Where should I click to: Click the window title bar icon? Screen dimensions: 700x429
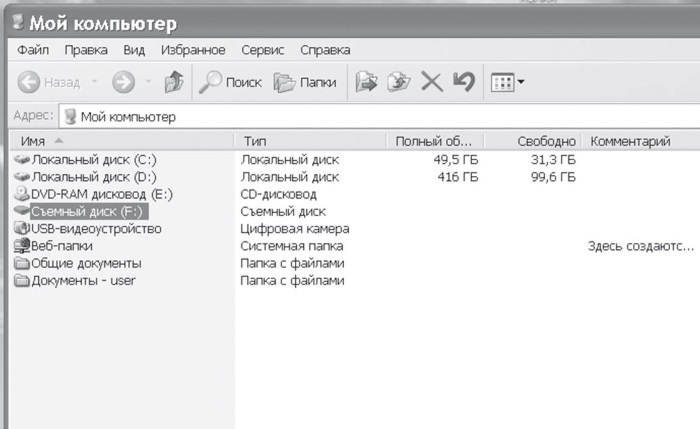tap(18, 22)
